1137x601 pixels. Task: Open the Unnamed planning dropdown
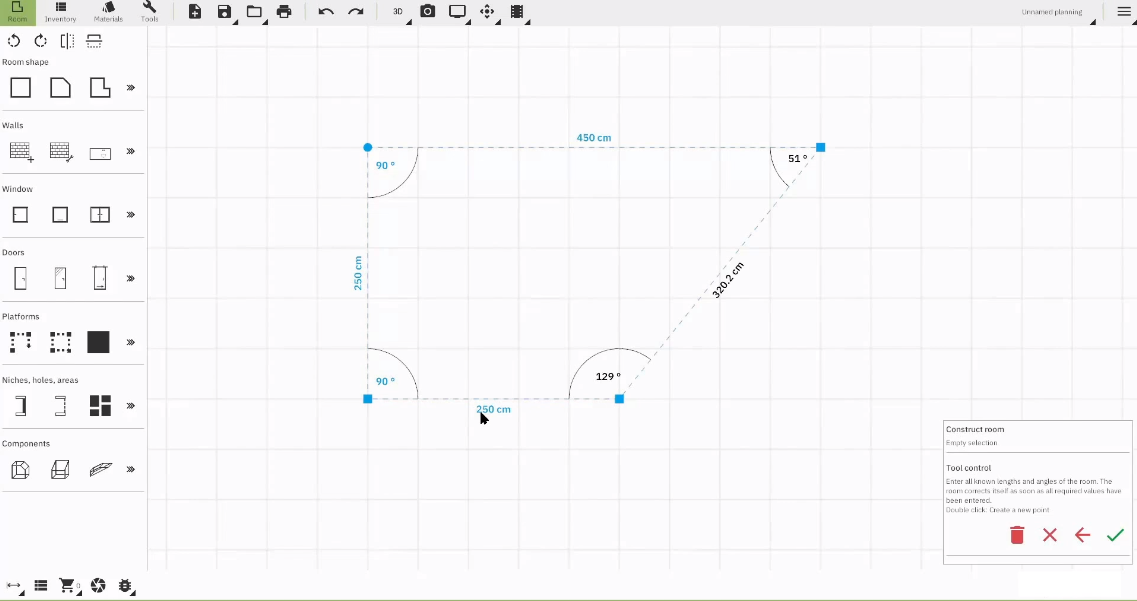click(1053, 12)
